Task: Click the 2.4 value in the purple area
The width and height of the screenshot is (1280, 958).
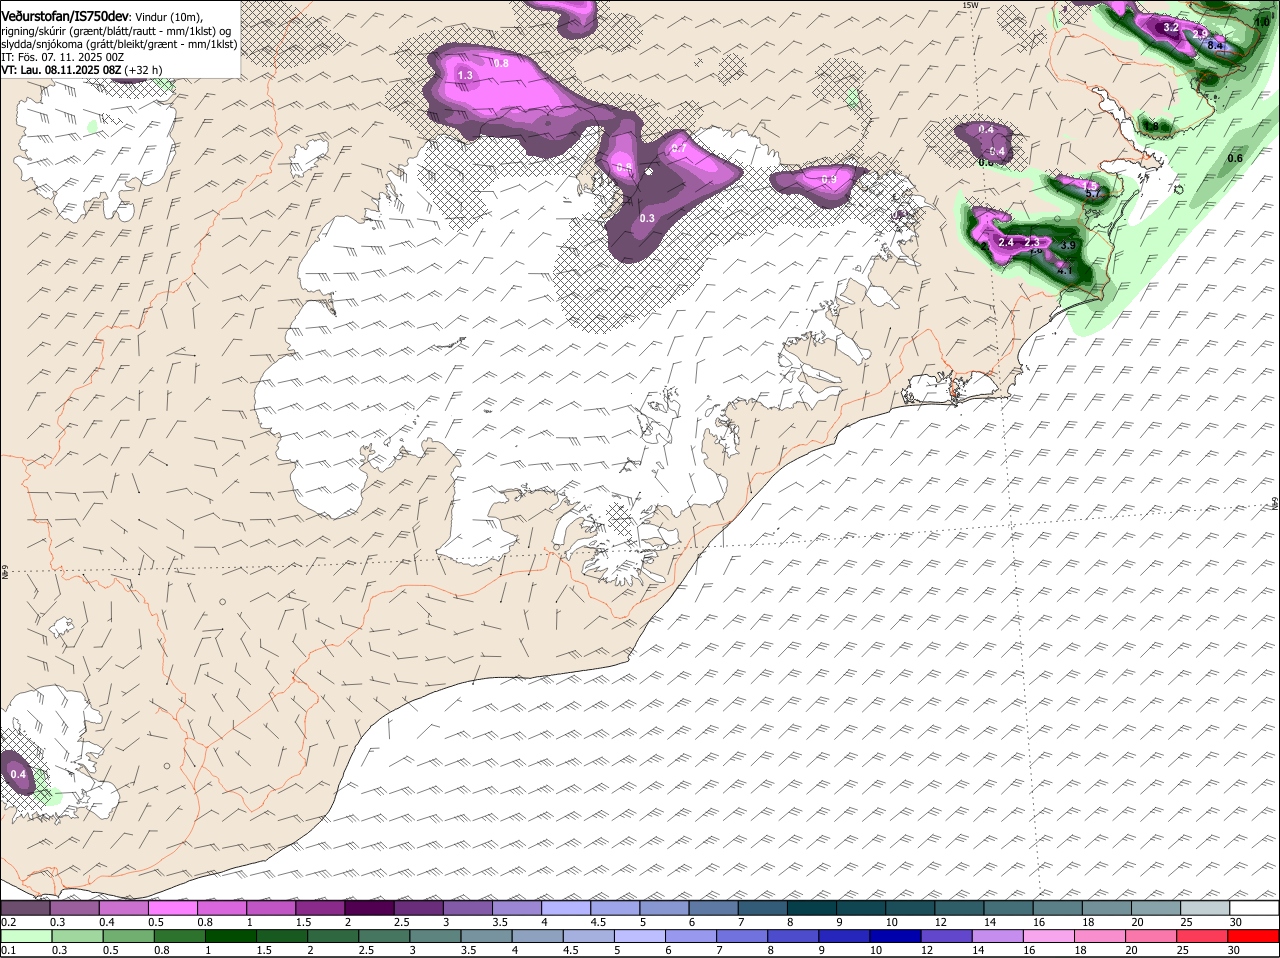Action: coord(1006,243)
